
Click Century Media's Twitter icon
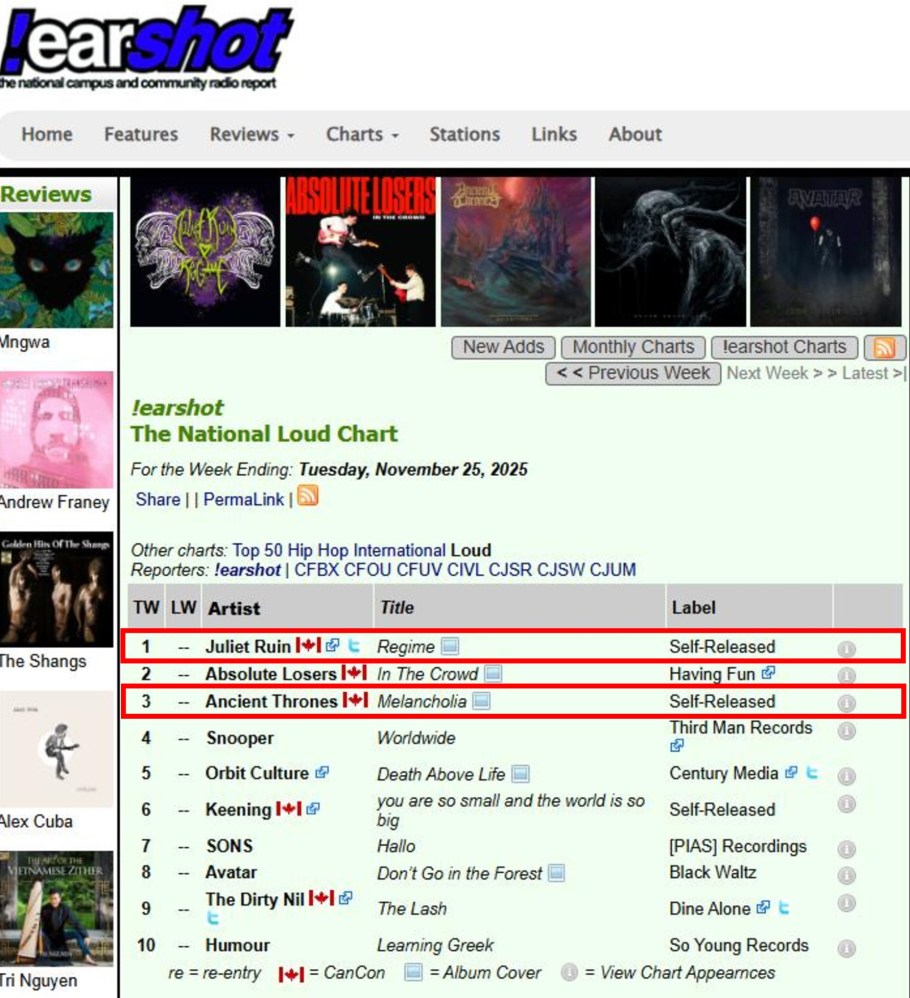[x=811, y=773]
